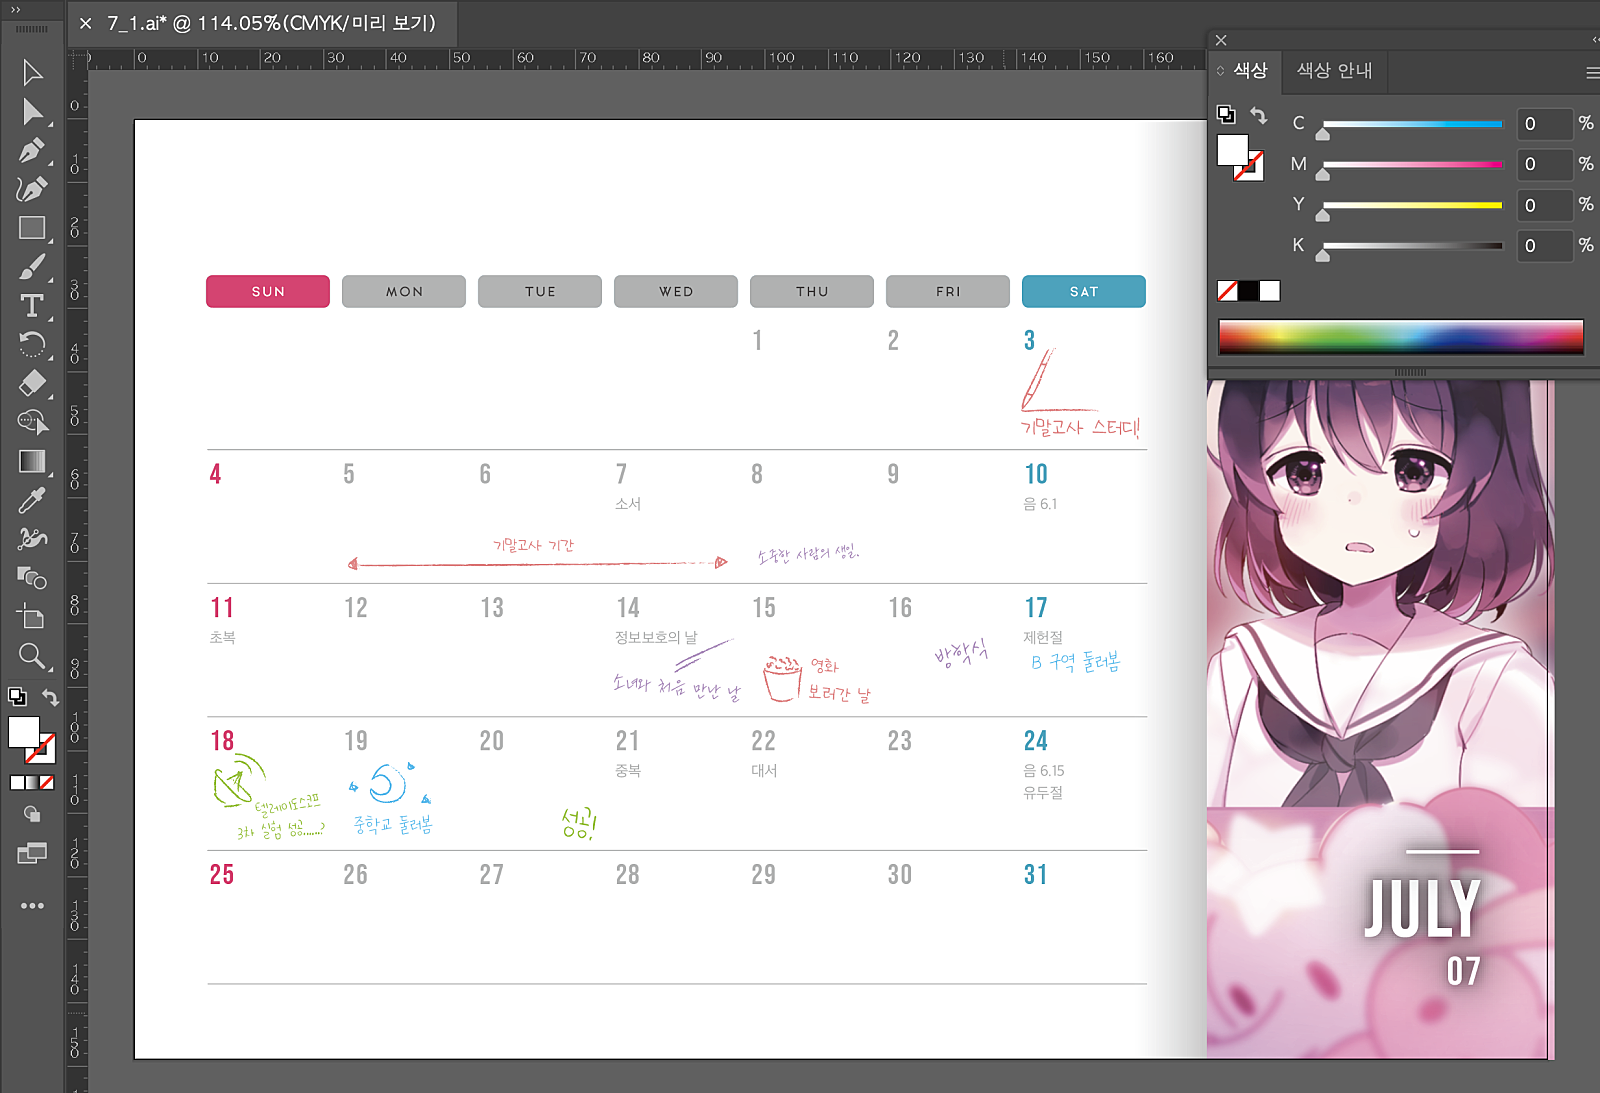
Task: Click the color panel fill box
Action: click(x=1233, y=150)
